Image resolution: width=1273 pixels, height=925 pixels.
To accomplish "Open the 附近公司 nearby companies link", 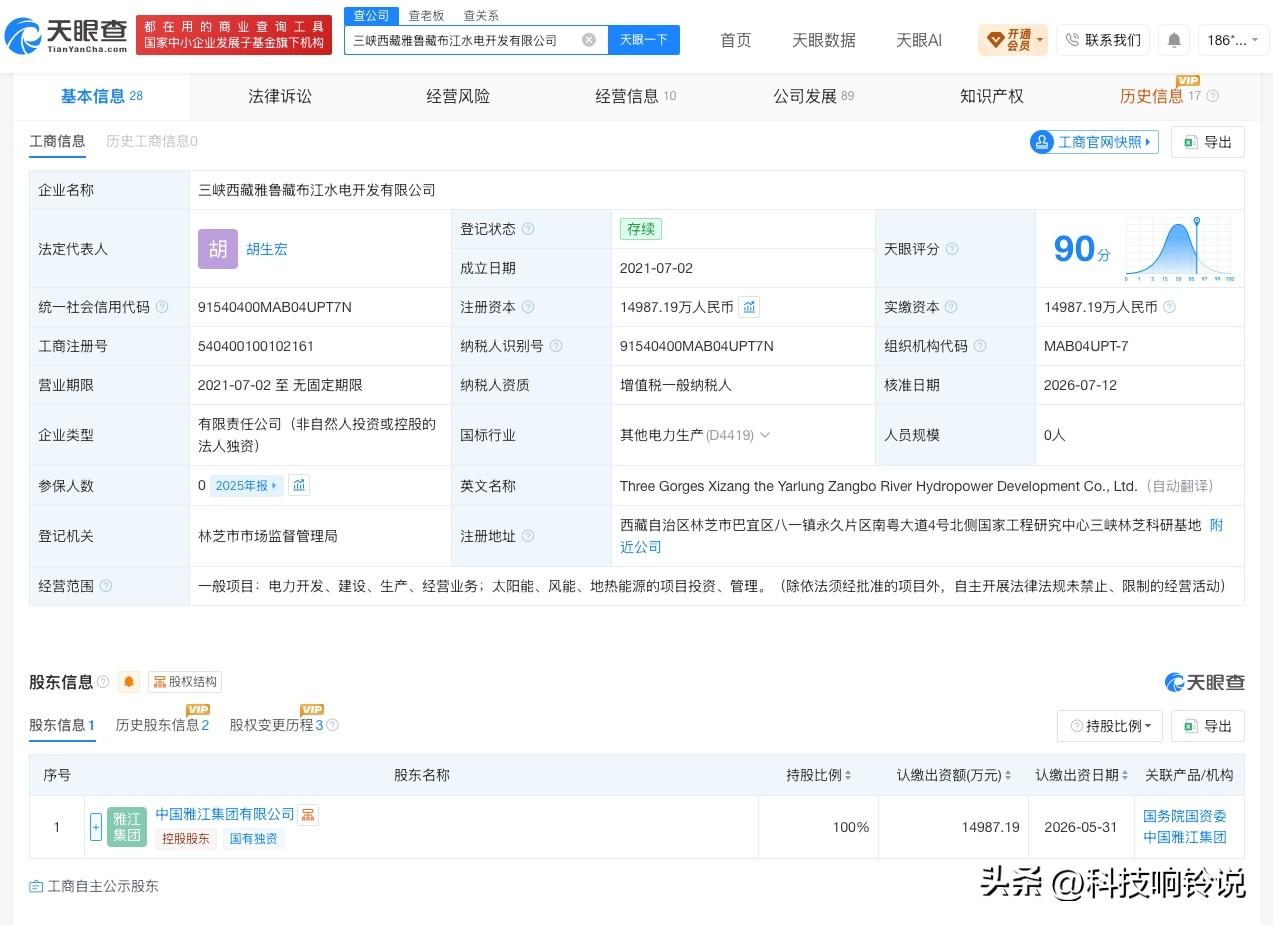I will point(921,536).
